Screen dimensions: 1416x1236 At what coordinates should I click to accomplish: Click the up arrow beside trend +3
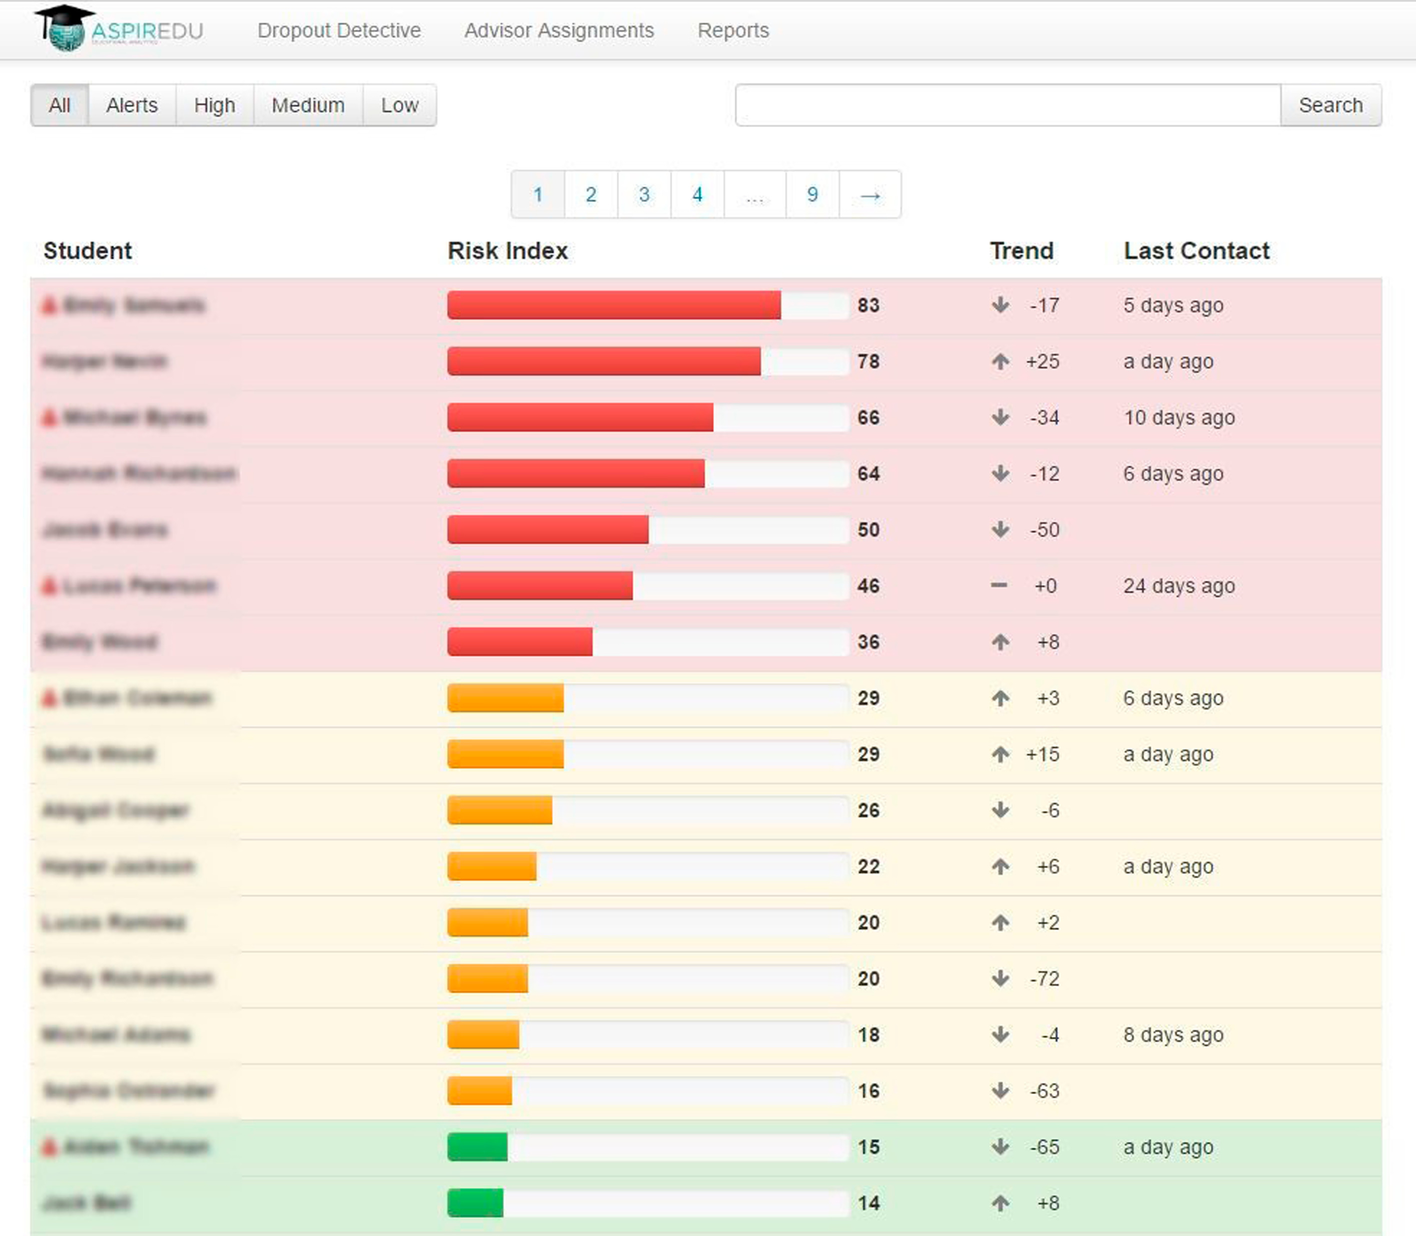(x=1000, y=698)
